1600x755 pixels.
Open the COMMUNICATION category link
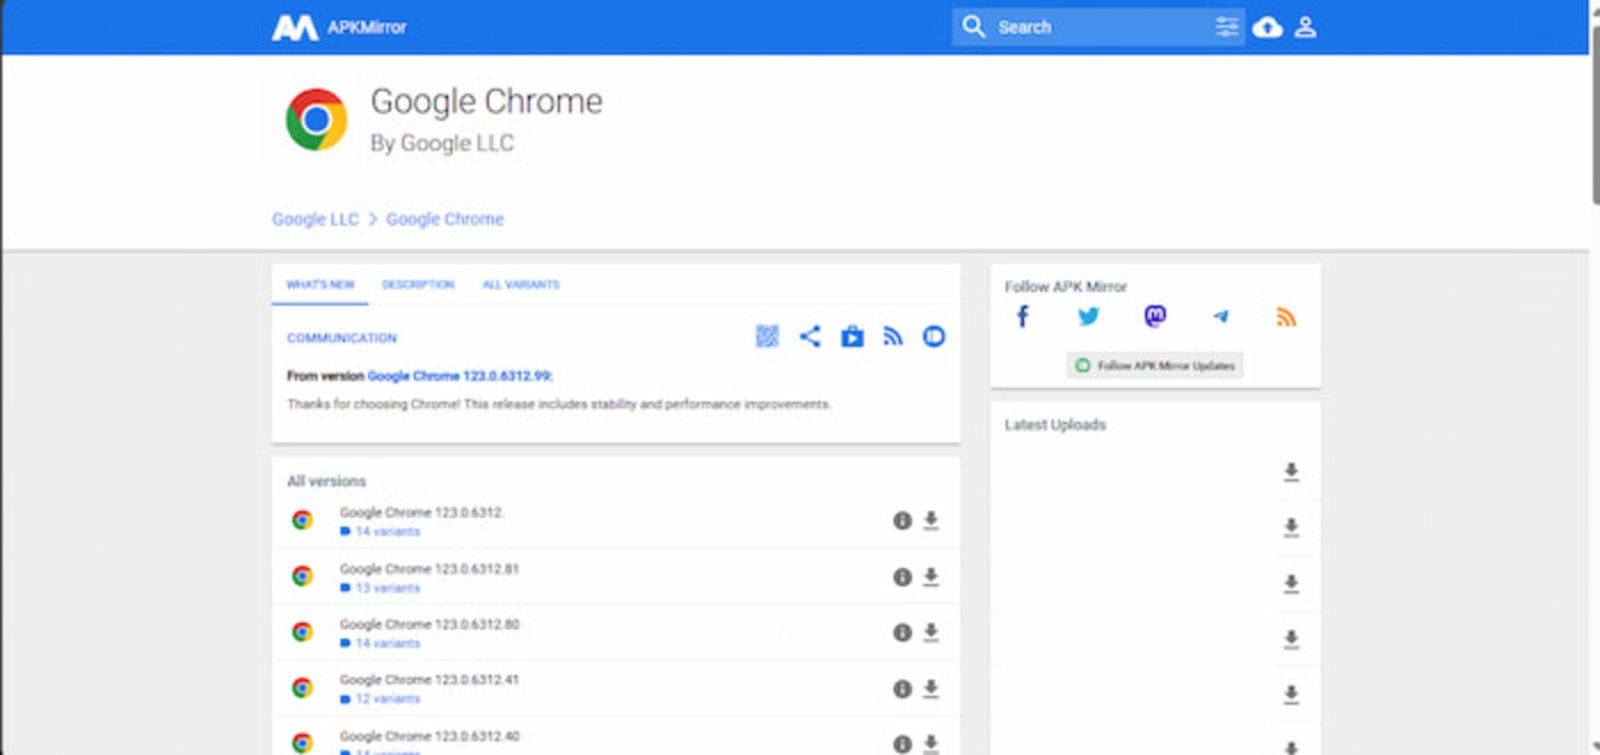coord(342,338)
